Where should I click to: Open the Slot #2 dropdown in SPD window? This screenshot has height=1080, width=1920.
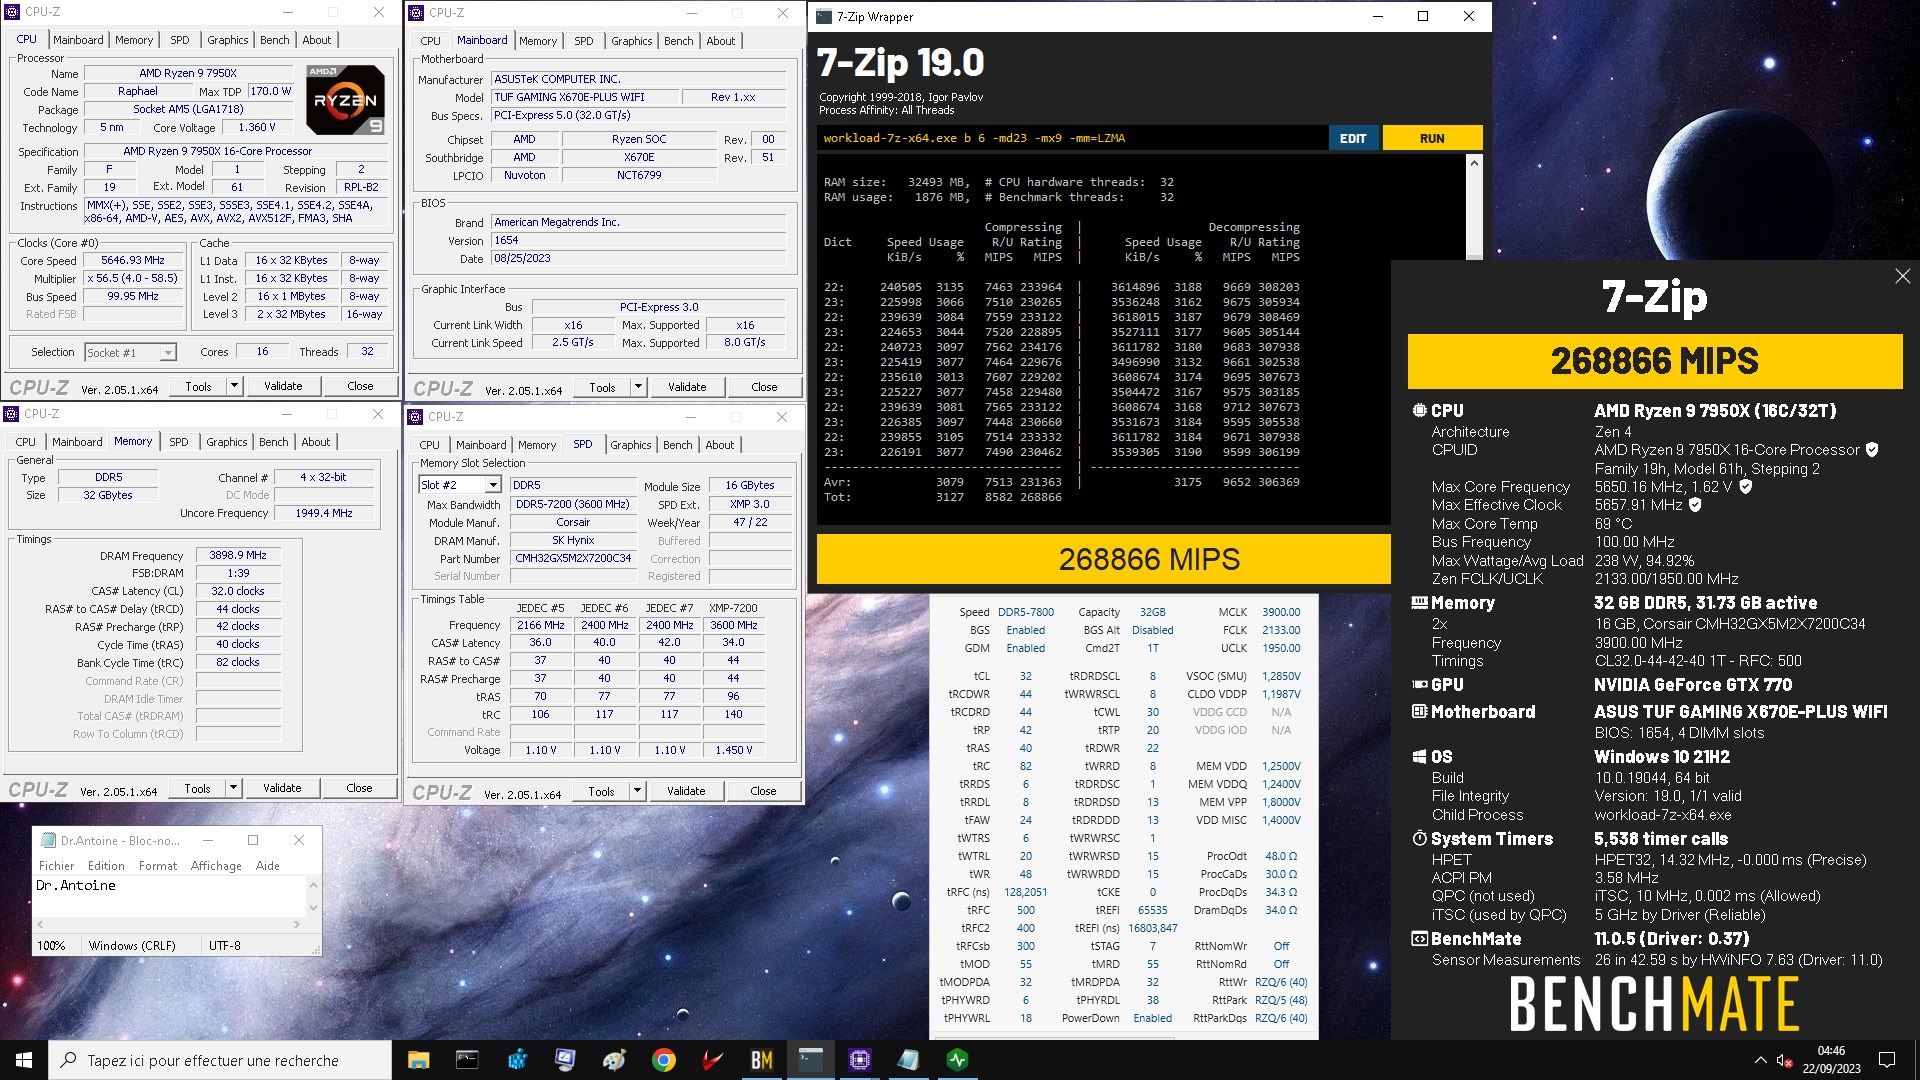click(460, 485)
